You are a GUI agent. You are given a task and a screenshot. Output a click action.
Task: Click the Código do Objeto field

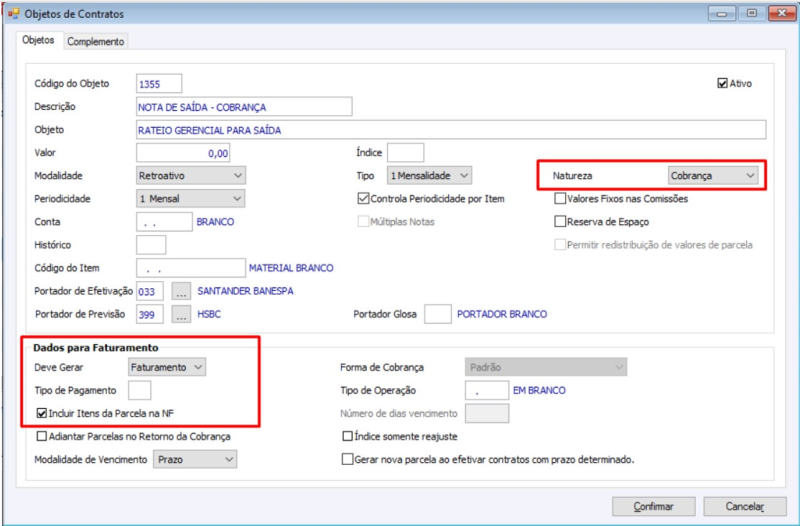(x=159, y=84)
